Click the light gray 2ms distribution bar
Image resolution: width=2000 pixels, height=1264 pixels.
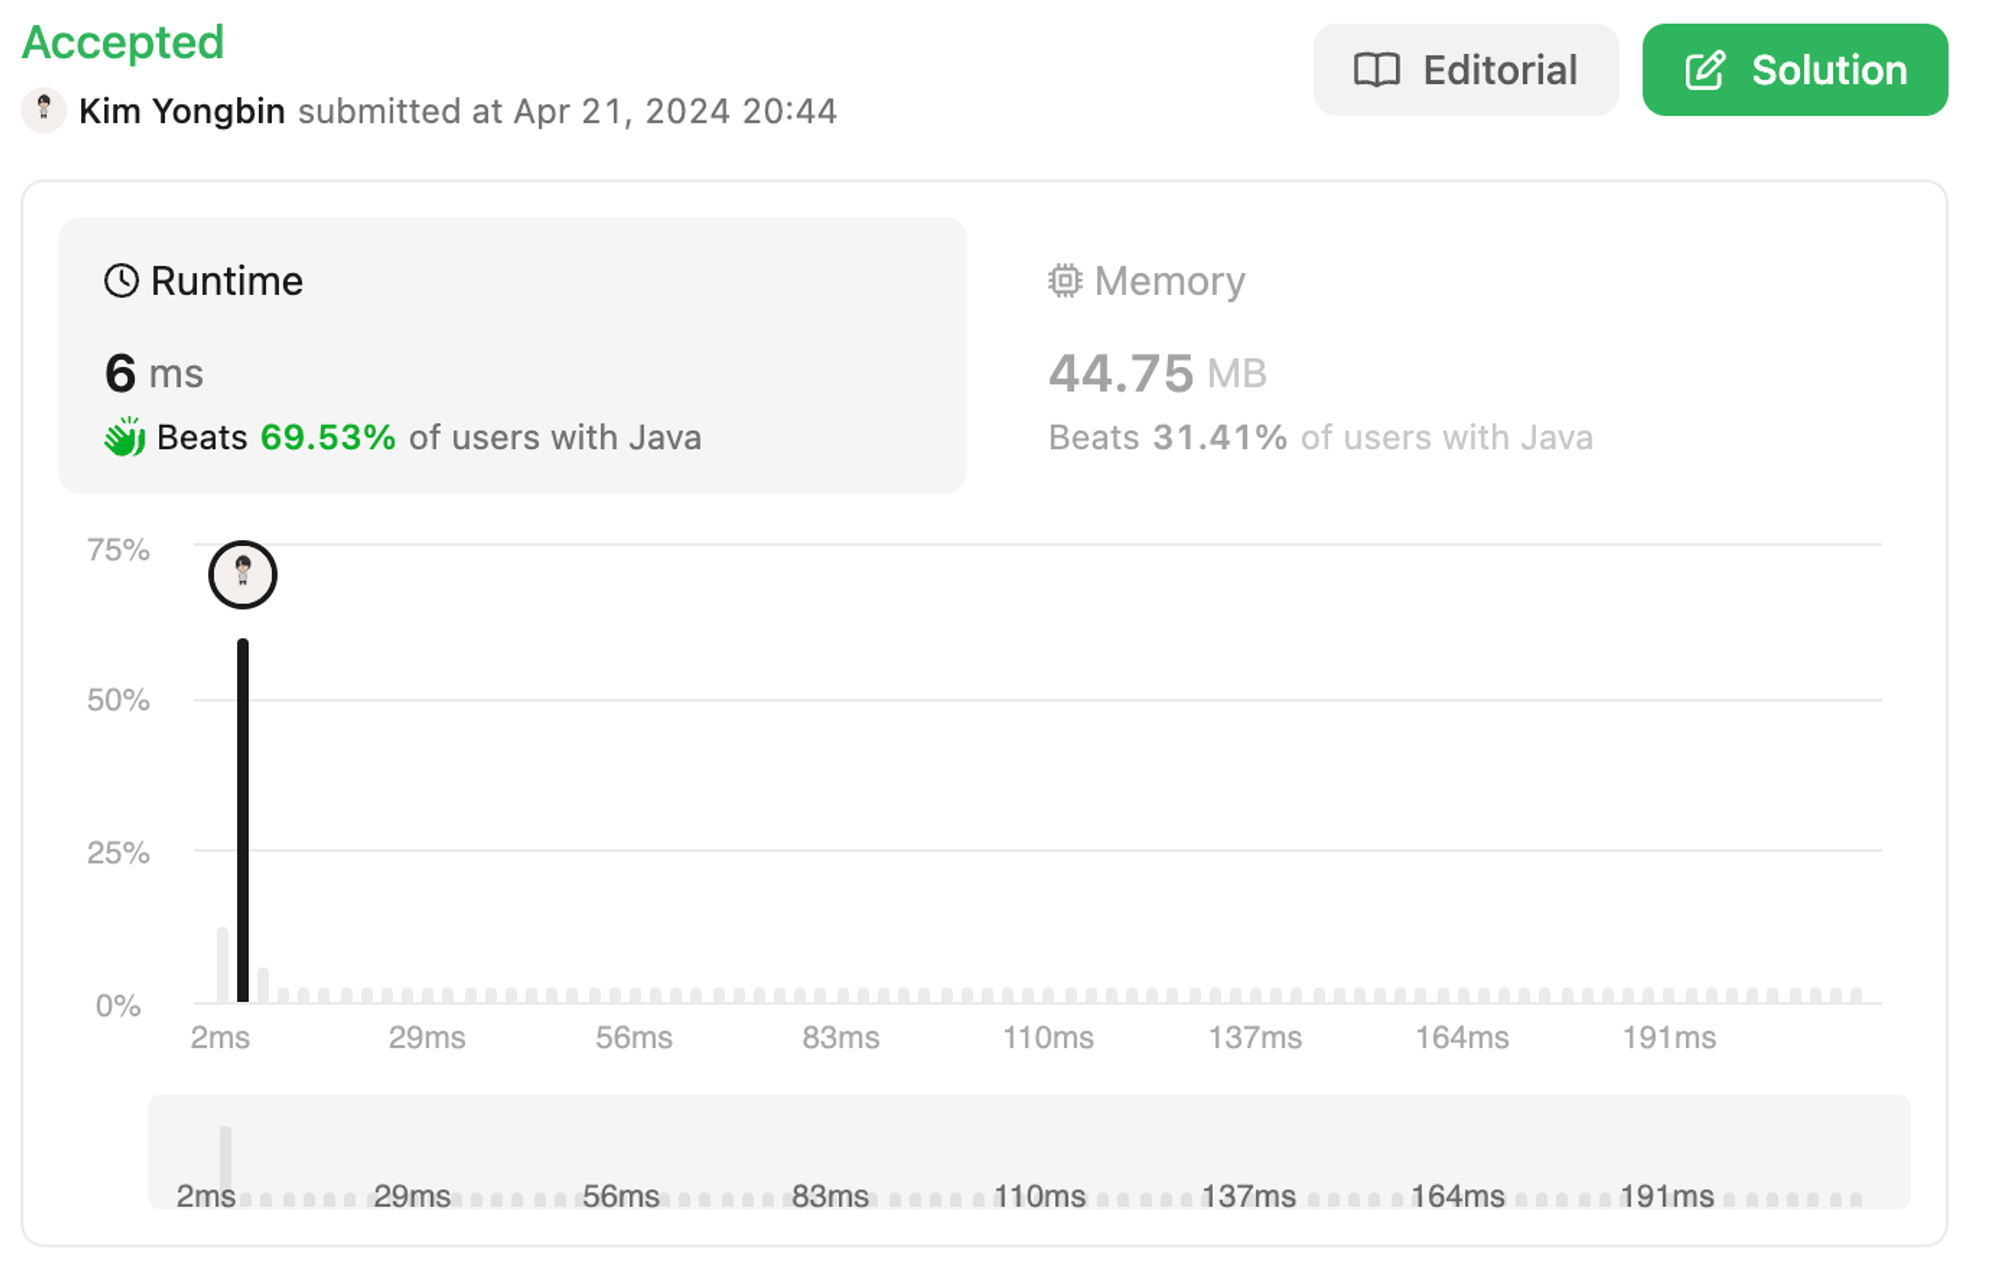coord(223,965)
